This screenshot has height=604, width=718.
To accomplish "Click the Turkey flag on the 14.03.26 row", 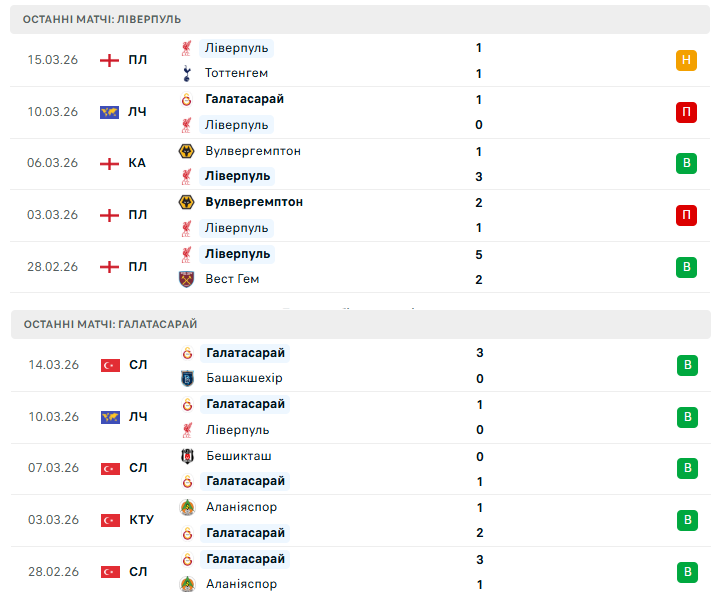I will (x=110, y=365).
